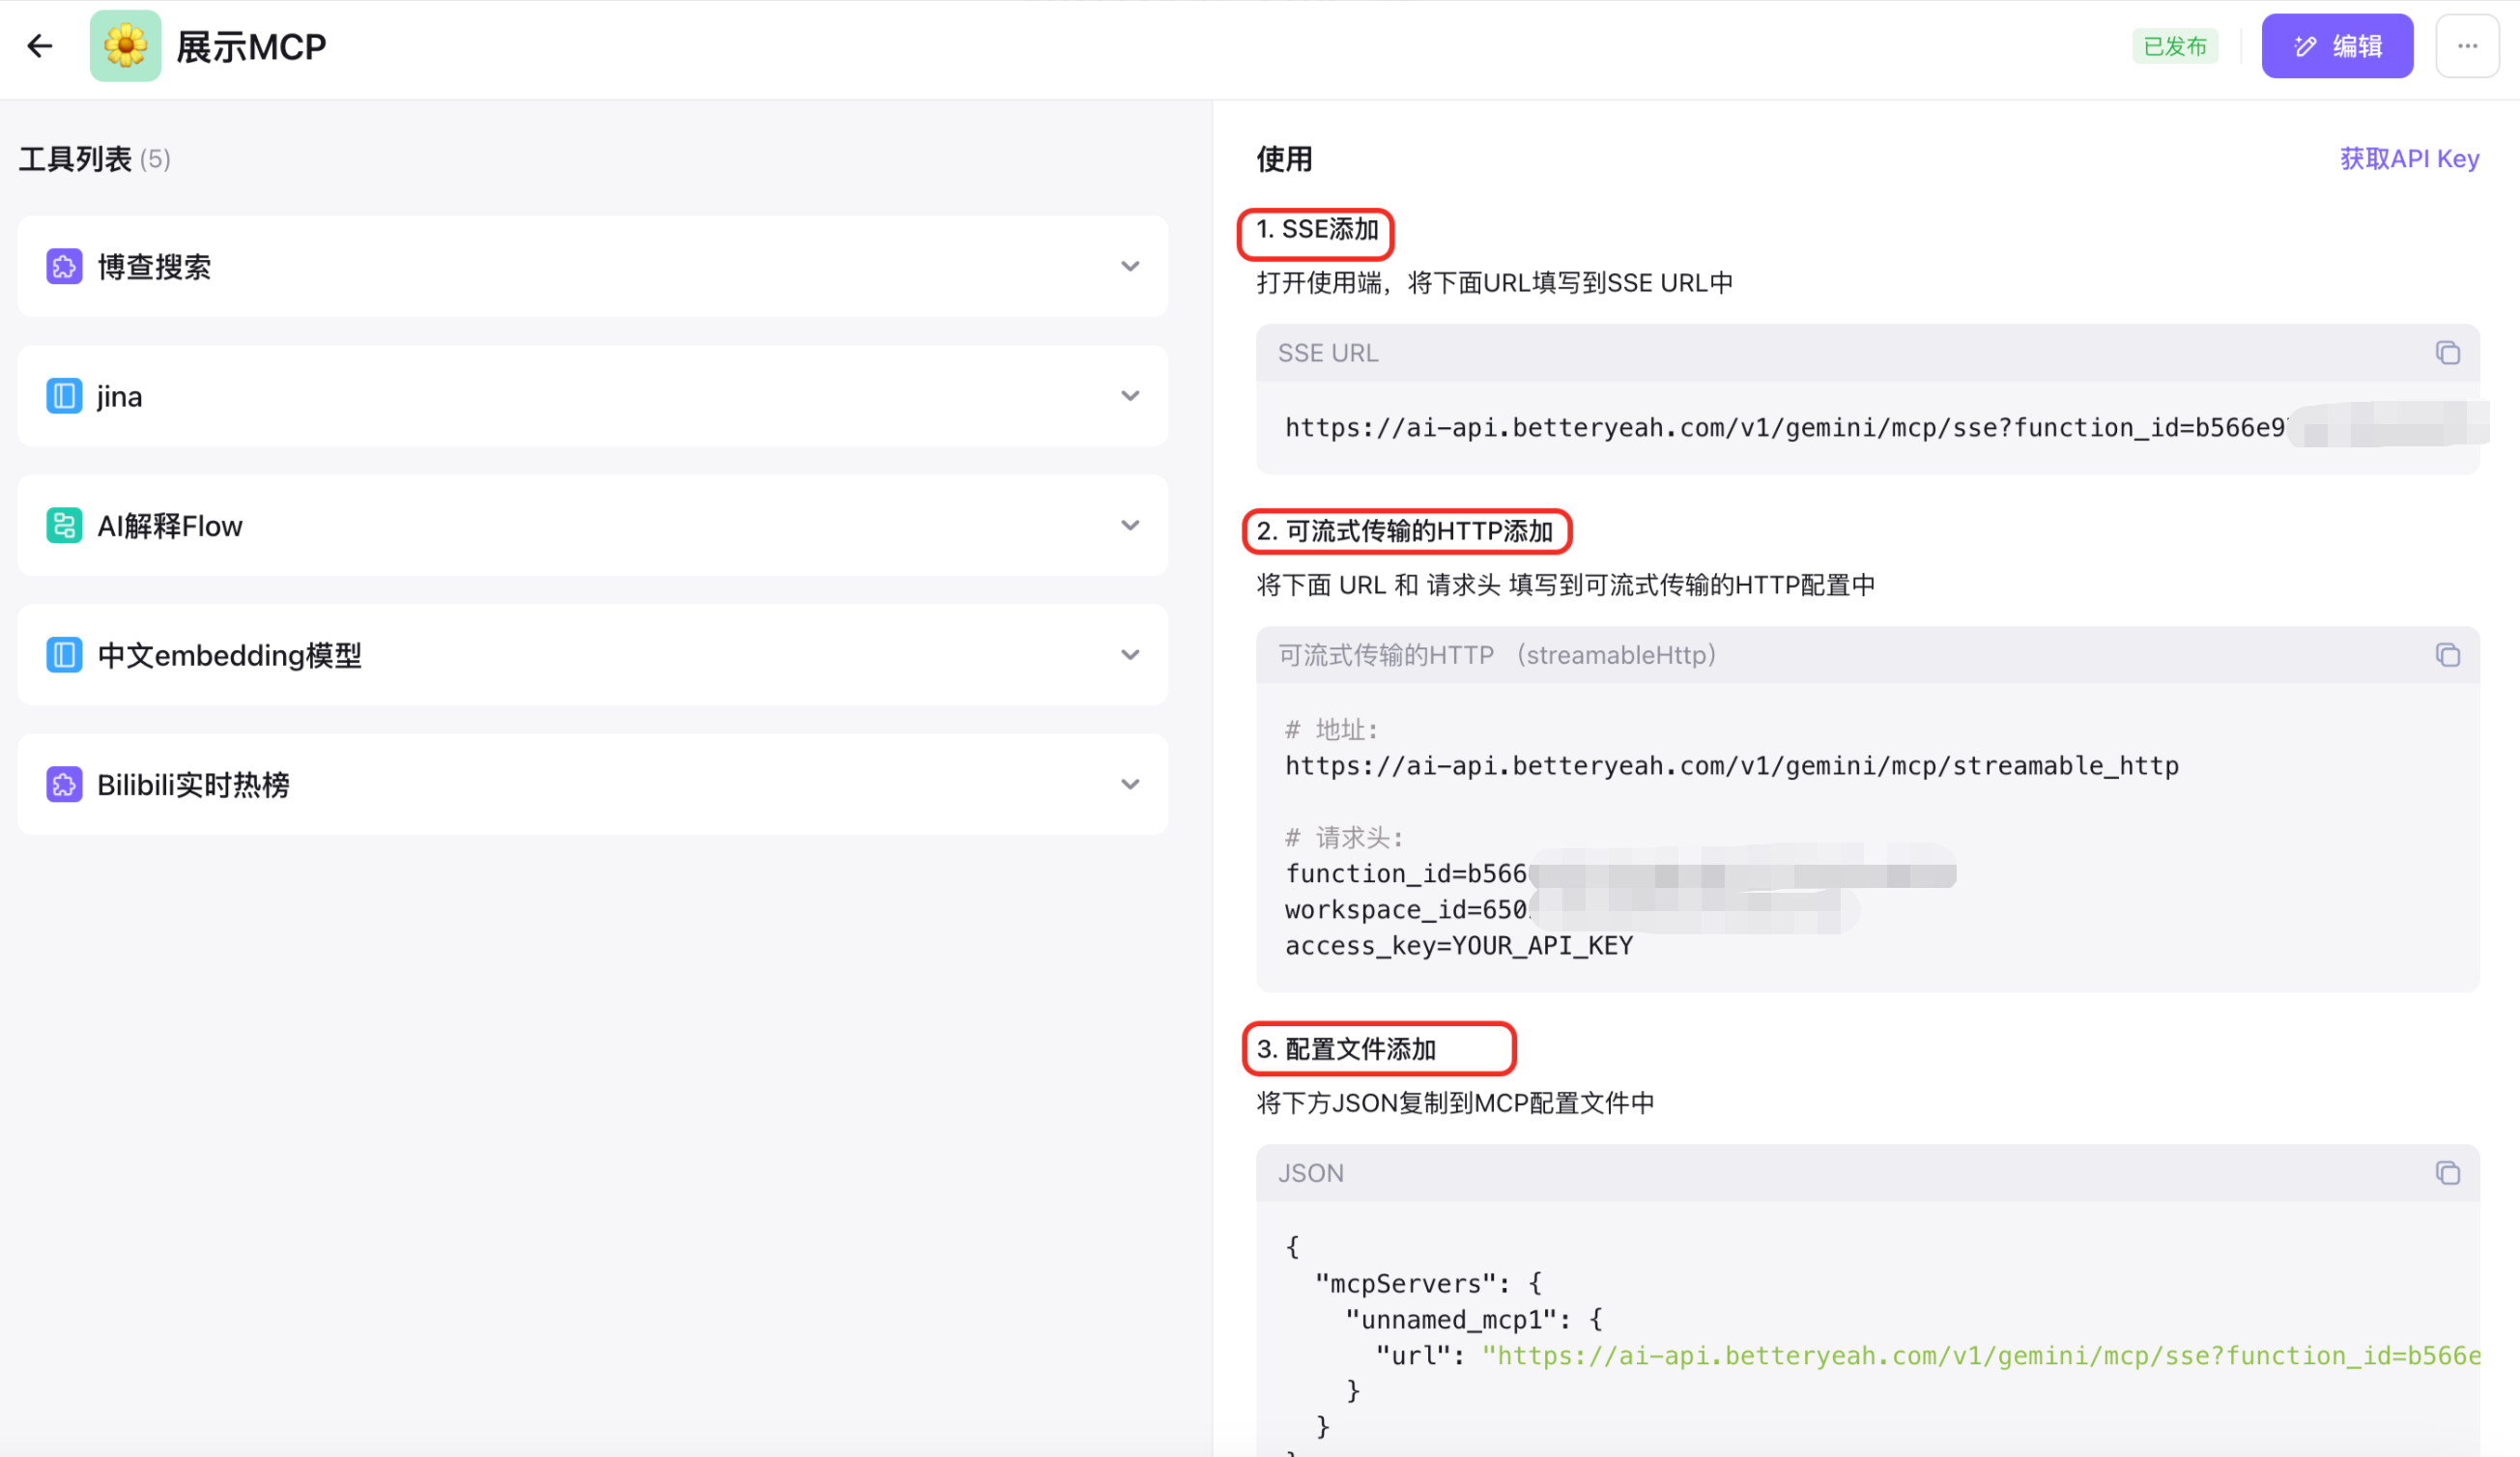
Task: Expand the jina tool details
Action: click(1130, 396)
